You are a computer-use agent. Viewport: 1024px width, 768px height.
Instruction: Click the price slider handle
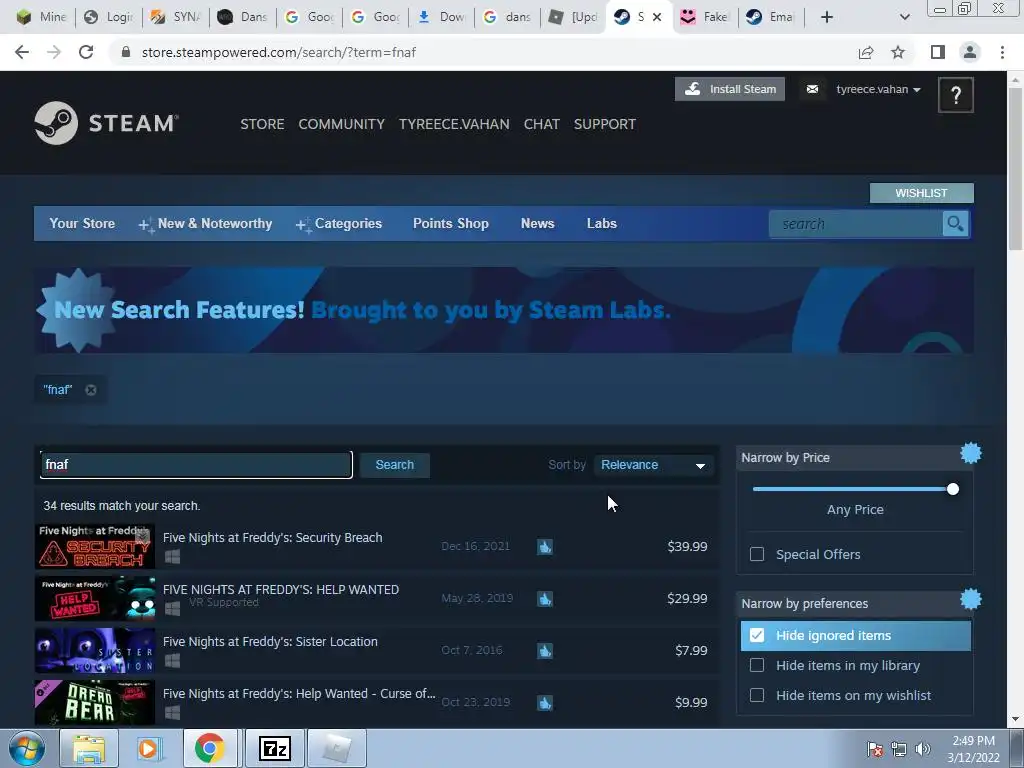(x=953, y=489)
